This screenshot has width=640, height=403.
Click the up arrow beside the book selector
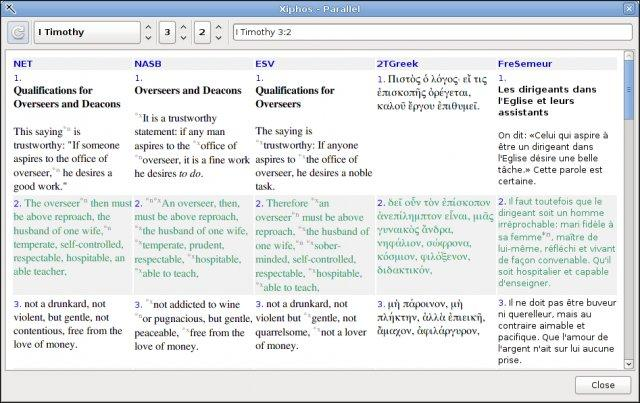point(149,26)
